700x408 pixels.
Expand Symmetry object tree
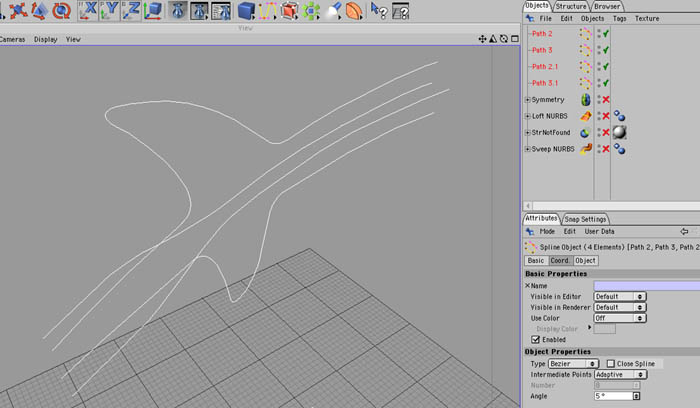[x=527, y=100]
